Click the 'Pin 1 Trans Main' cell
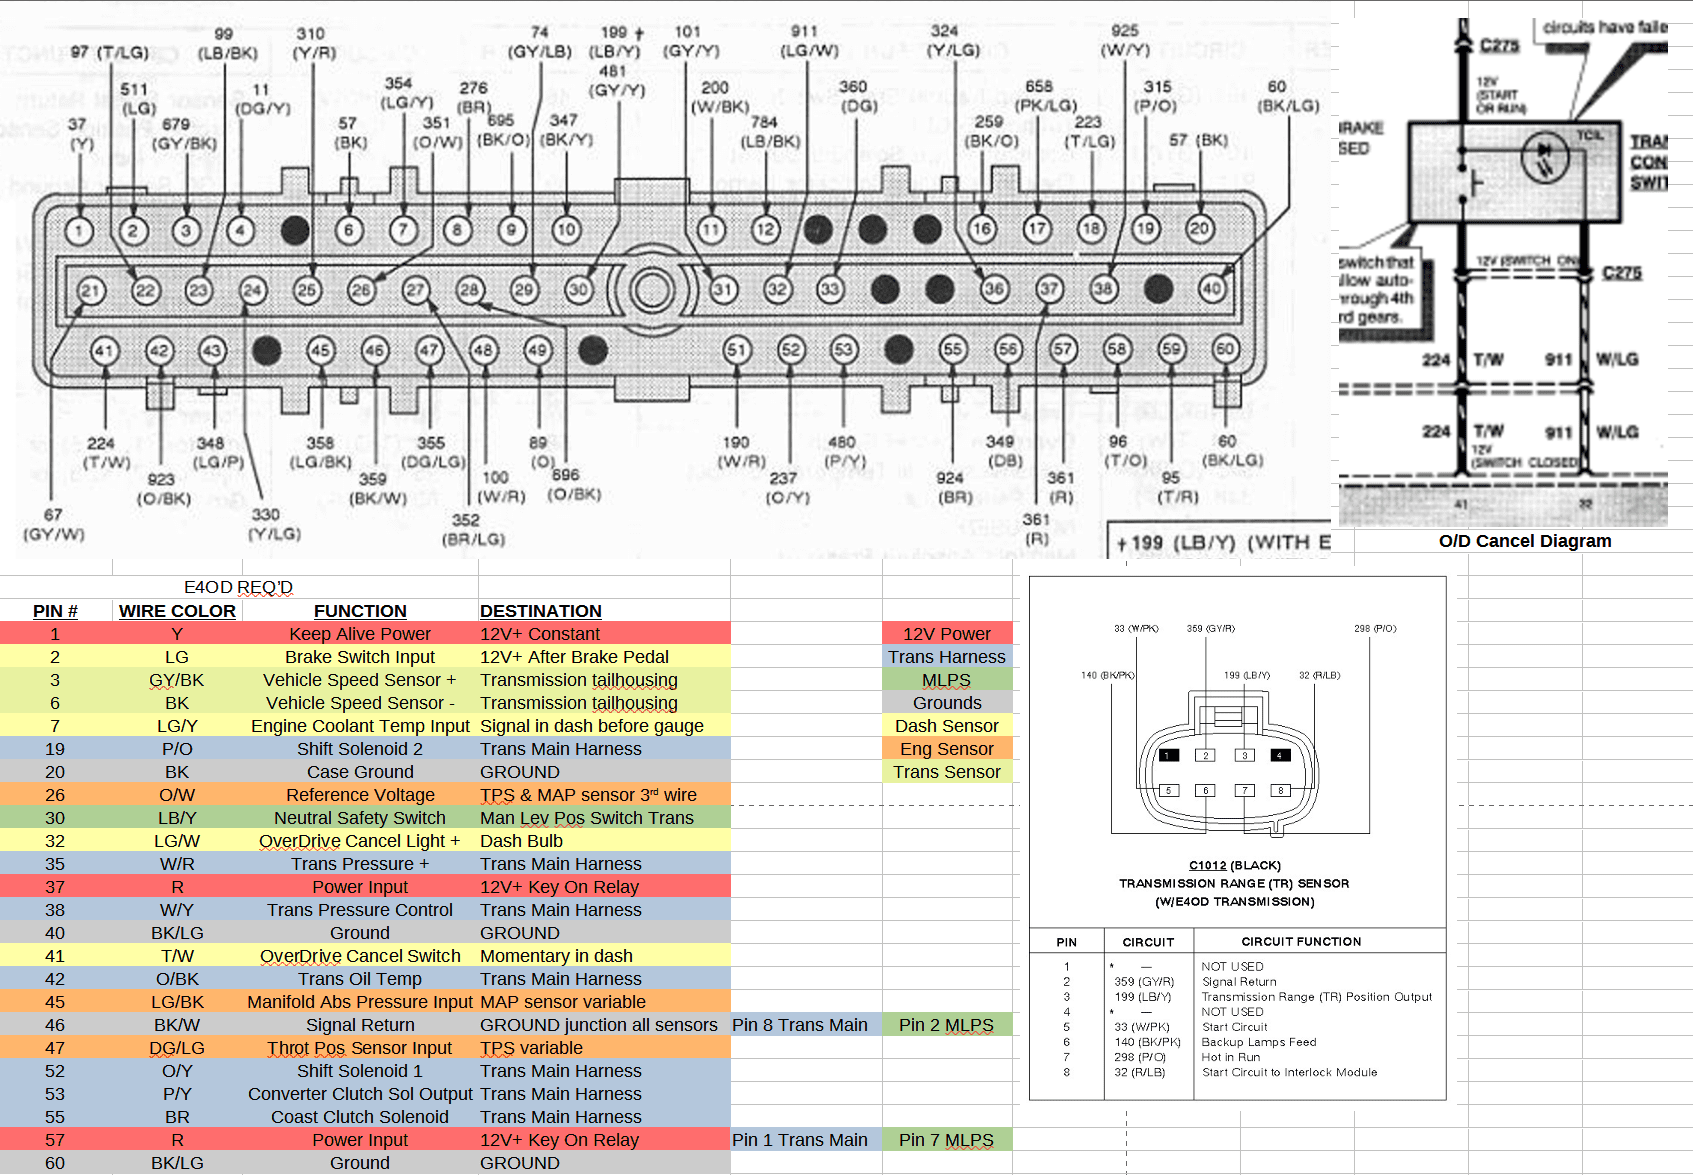The height and width of the screenshot is (1175, 1693). point(806,1140)
